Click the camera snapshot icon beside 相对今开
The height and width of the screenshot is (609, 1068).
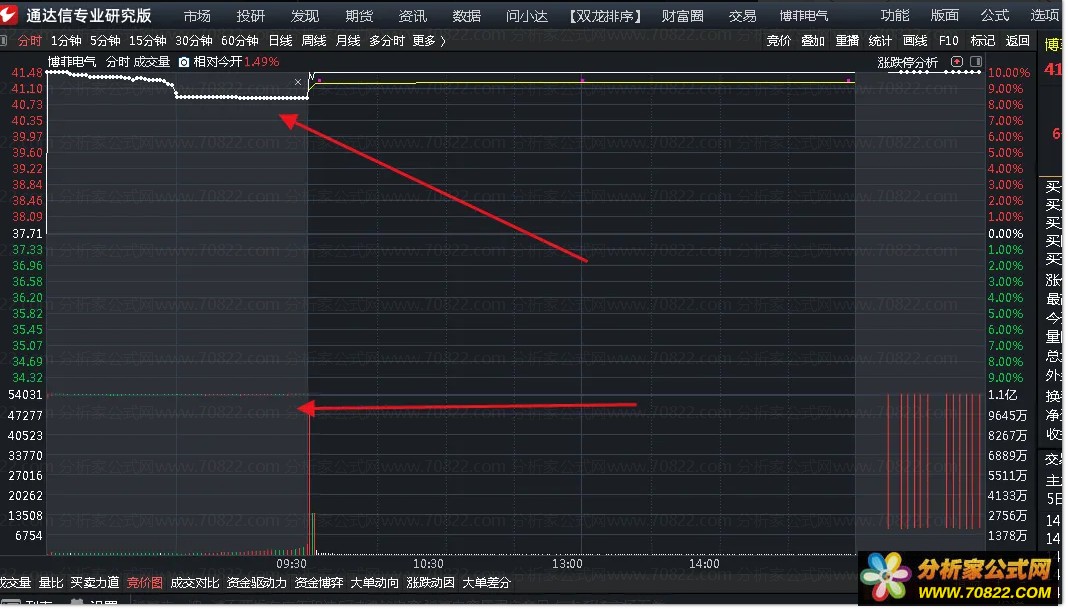(184, 62)
